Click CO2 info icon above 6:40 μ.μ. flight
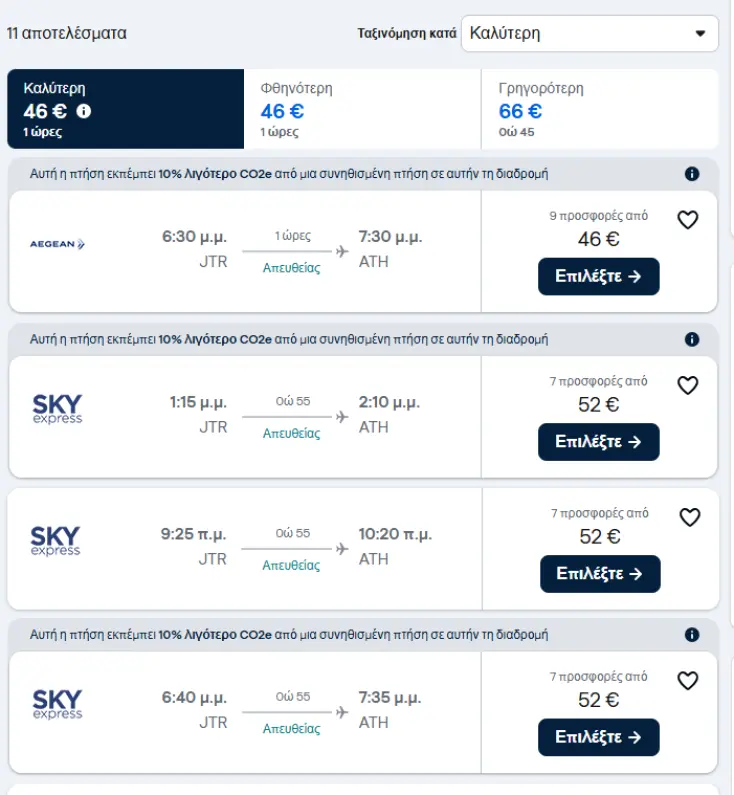Image resolution: width=734 pixels, height=795 pixels. pyautogui.click(x=692, y=635)
